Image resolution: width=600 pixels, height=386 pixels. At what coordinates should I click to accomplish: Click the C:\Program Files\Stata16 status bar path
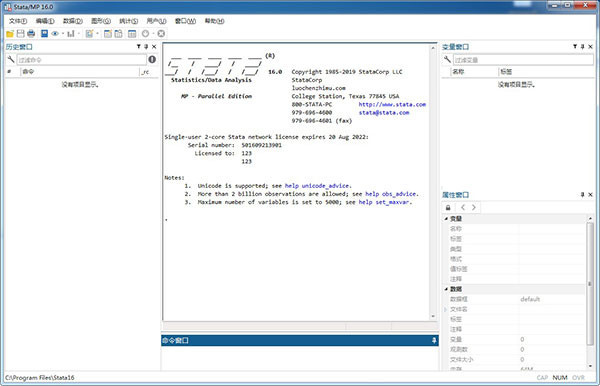[40, 378]
